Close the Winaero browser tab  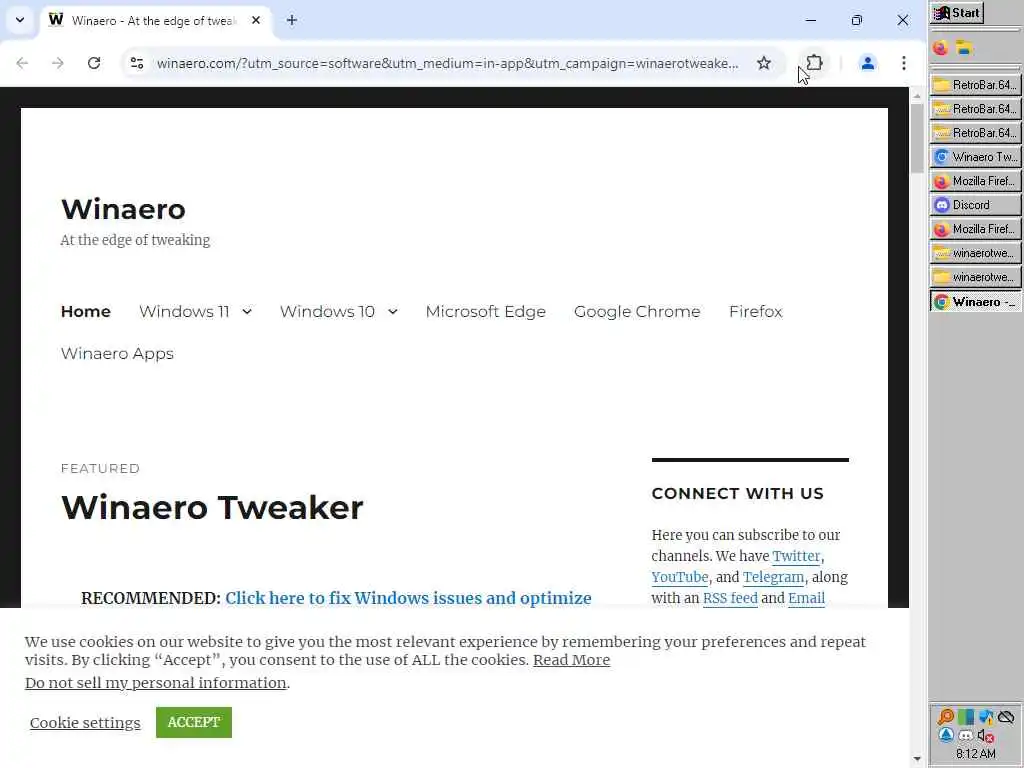click(x=256, y=20)
